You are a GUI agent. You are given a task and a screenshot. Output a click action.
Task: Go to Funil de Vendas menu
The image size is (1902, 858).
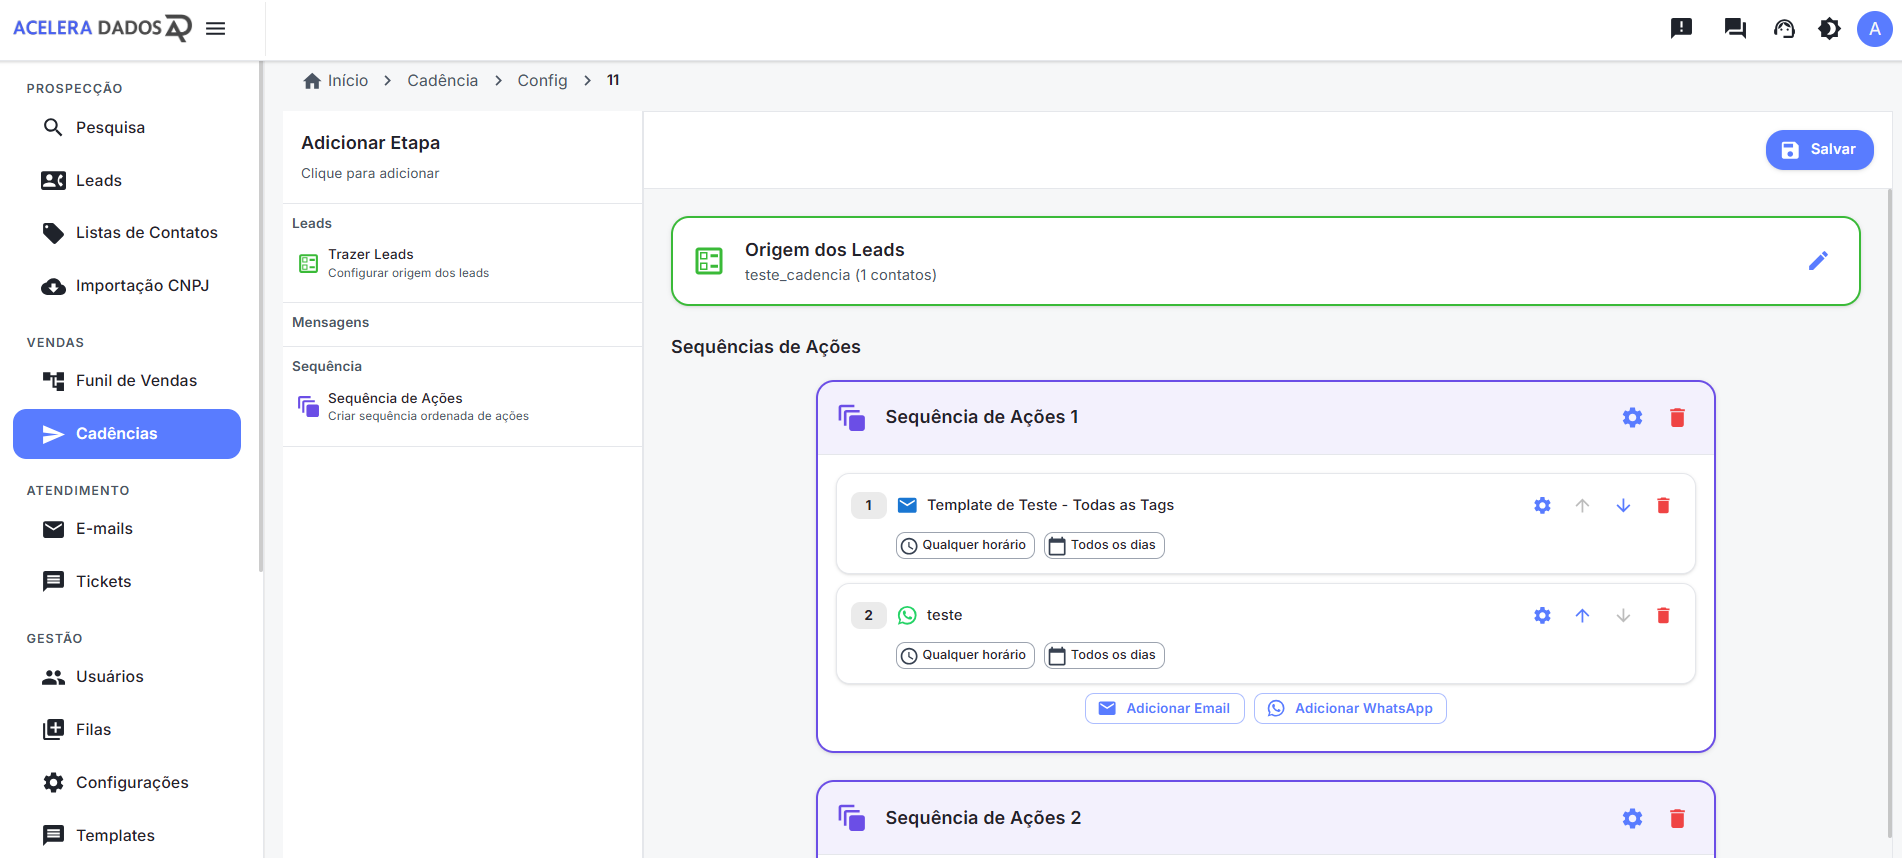(x=136, y=381)
